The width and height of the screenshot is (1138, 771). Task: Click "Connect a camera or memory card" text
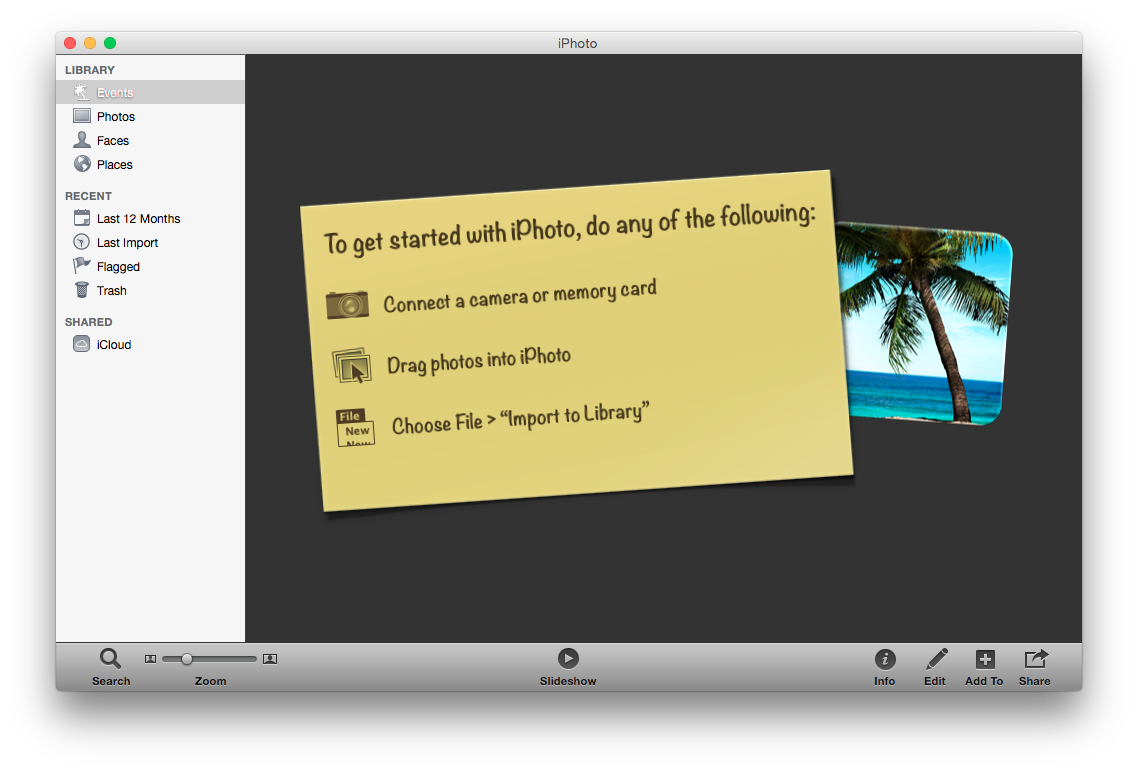click(x=520, y=295)
